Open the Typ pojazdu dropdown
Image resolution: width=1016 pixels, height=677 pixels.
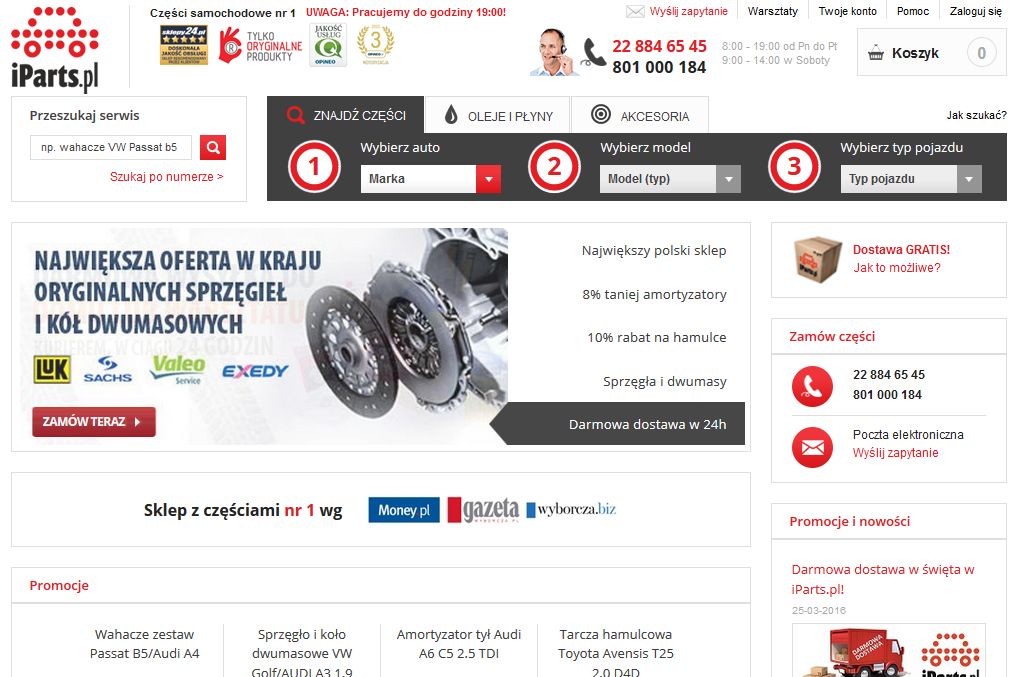click(911, 179)
